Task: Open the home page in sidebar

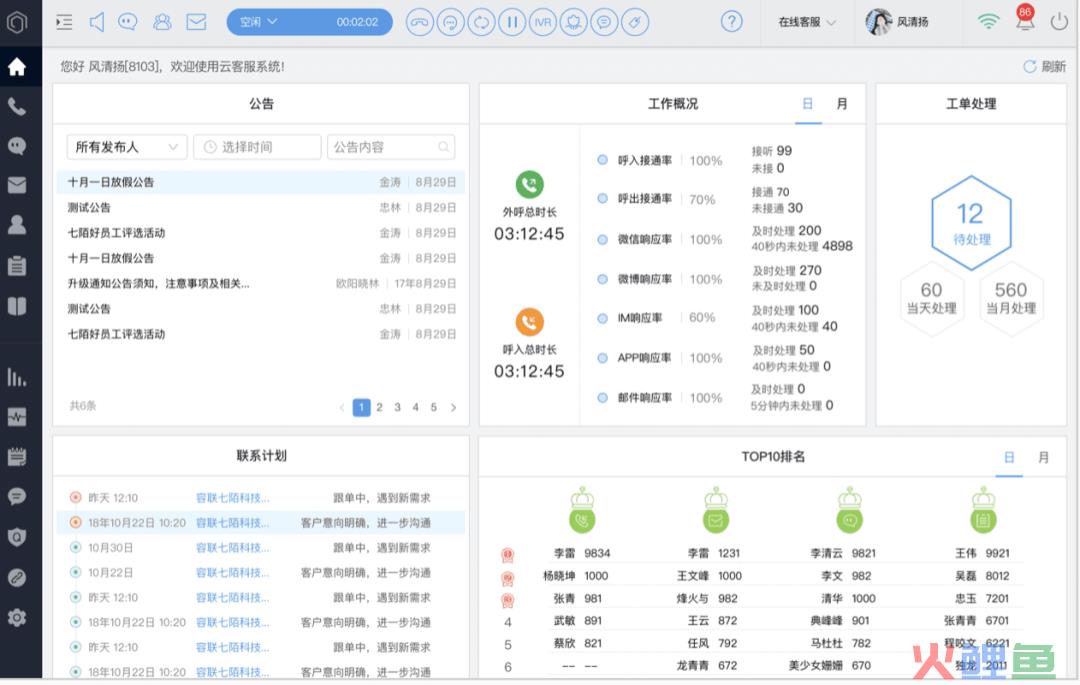Action: [x=17, y=67]
